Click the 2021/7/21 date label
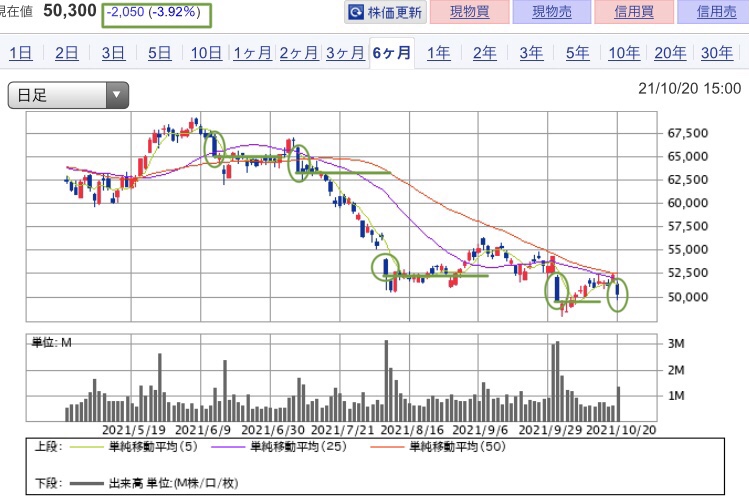 point(342,430)
